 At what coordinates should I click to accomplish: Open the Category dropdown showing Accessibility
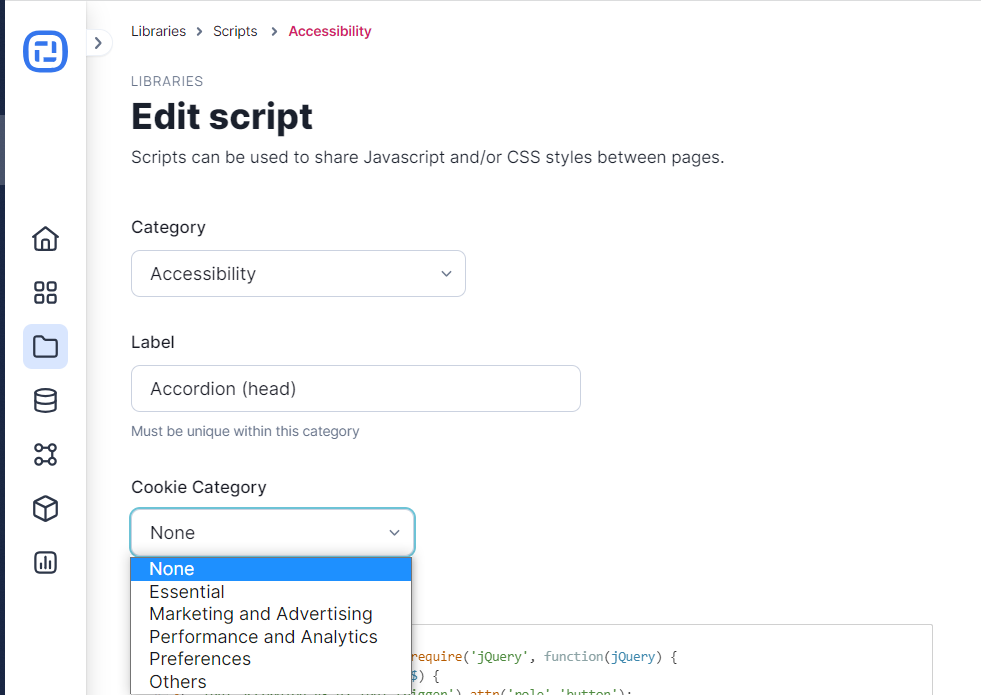[298, 274]
